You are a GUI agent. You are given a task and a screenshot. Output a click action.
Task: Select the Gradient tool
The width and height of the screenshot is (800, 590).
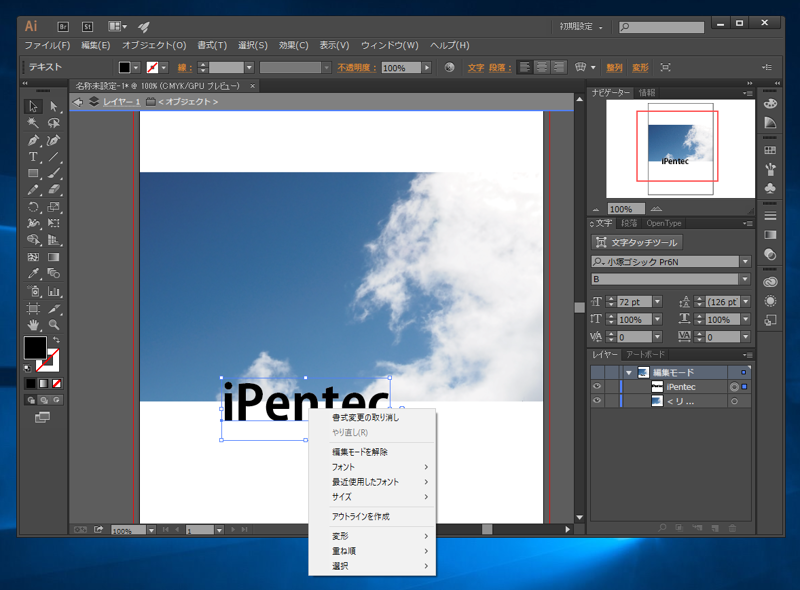point(54,257)
